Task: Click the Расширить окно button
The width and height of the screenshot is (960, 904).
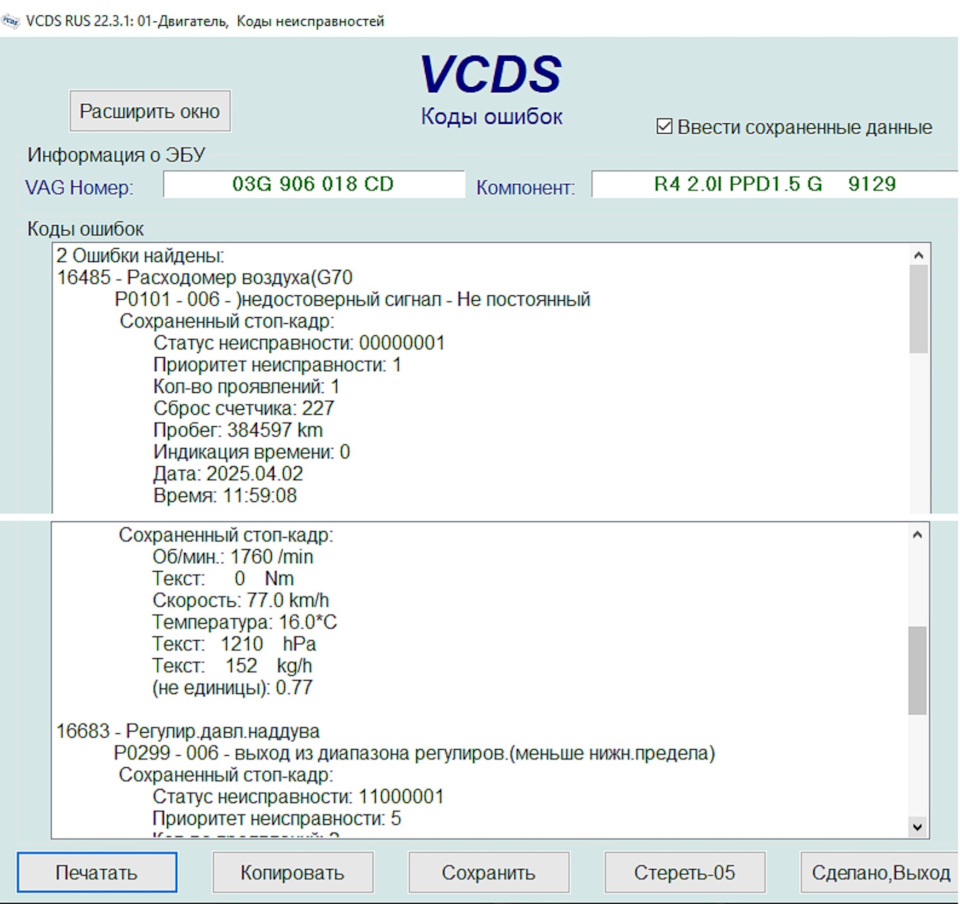Action: pyautogui.click(x=150, y=111)
